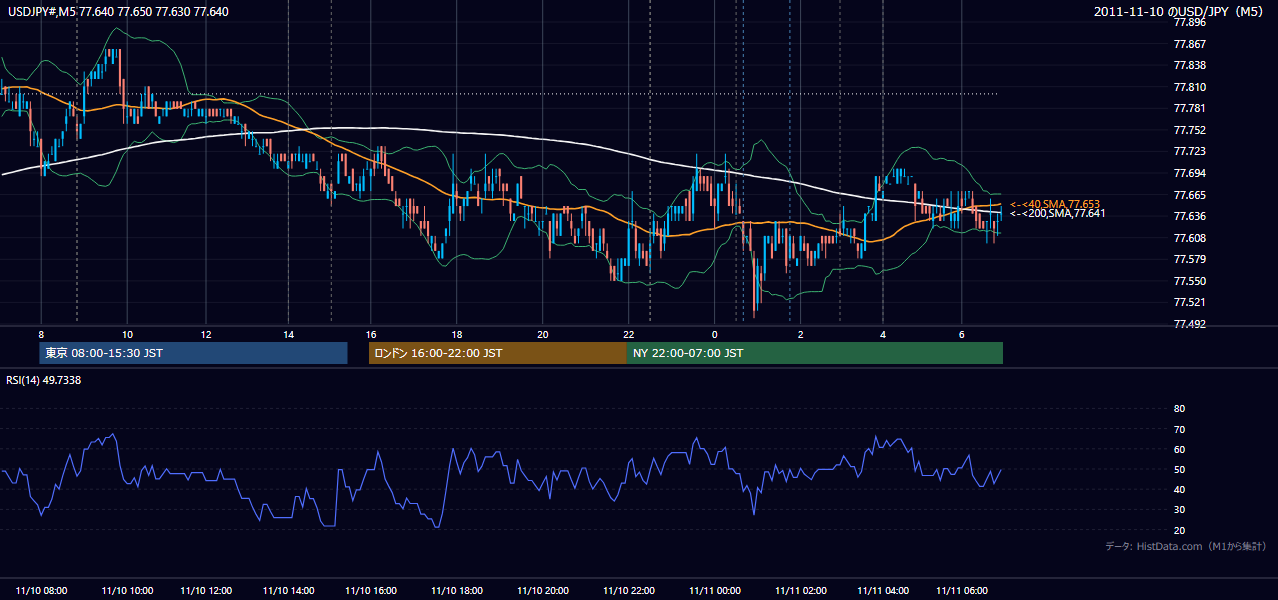Select the Tokyo 08:00-15:30 JST session bar
Screen dimensions: 1278x600
[x=193, y=353]
